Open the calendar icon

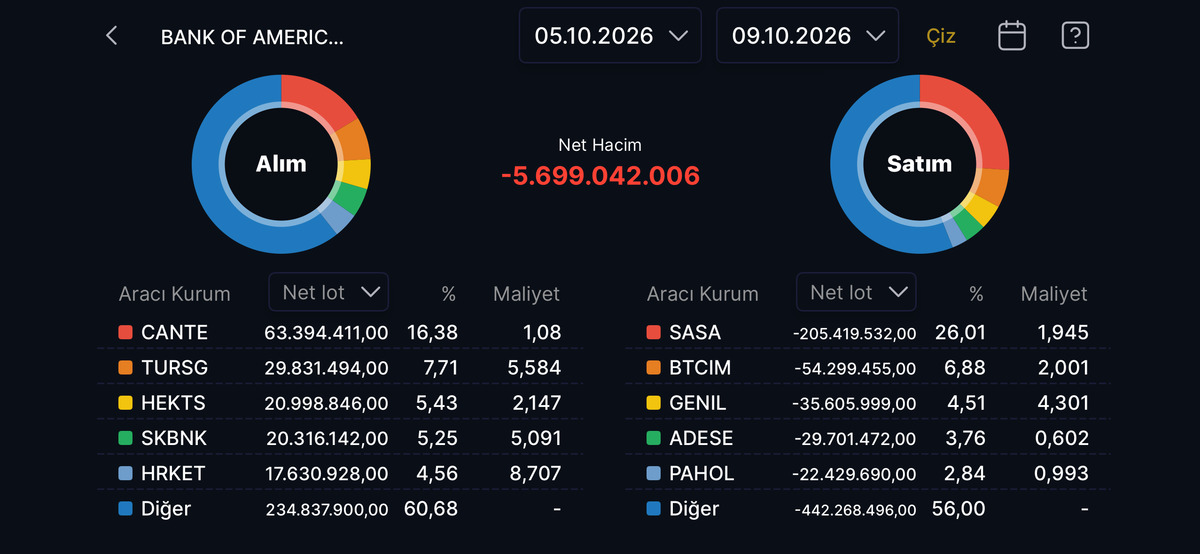[x=1012, y=36]
